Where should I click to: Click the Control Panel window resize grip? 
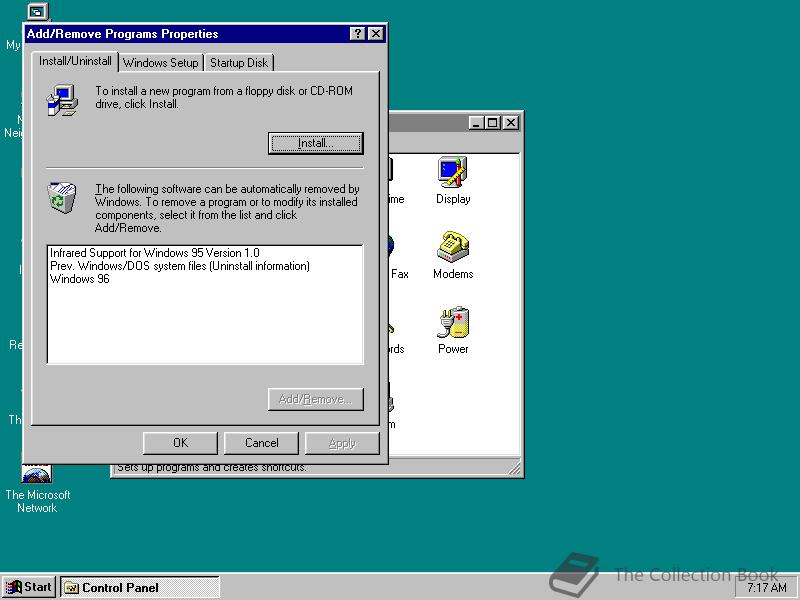(515, 468)
